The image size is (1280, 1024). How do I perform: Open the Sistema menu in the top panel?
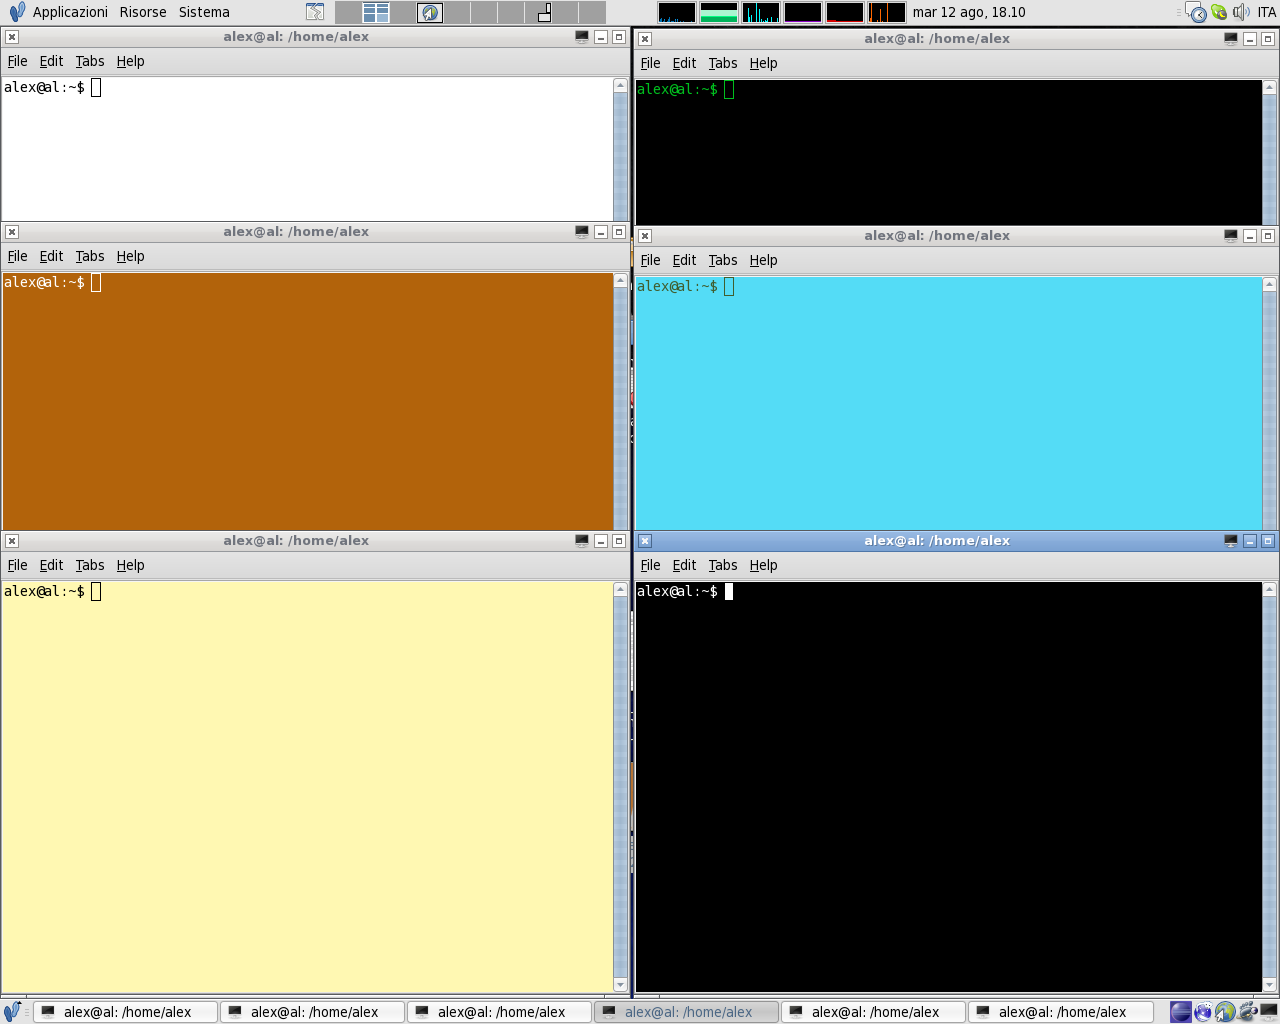[x=204, y=12]
